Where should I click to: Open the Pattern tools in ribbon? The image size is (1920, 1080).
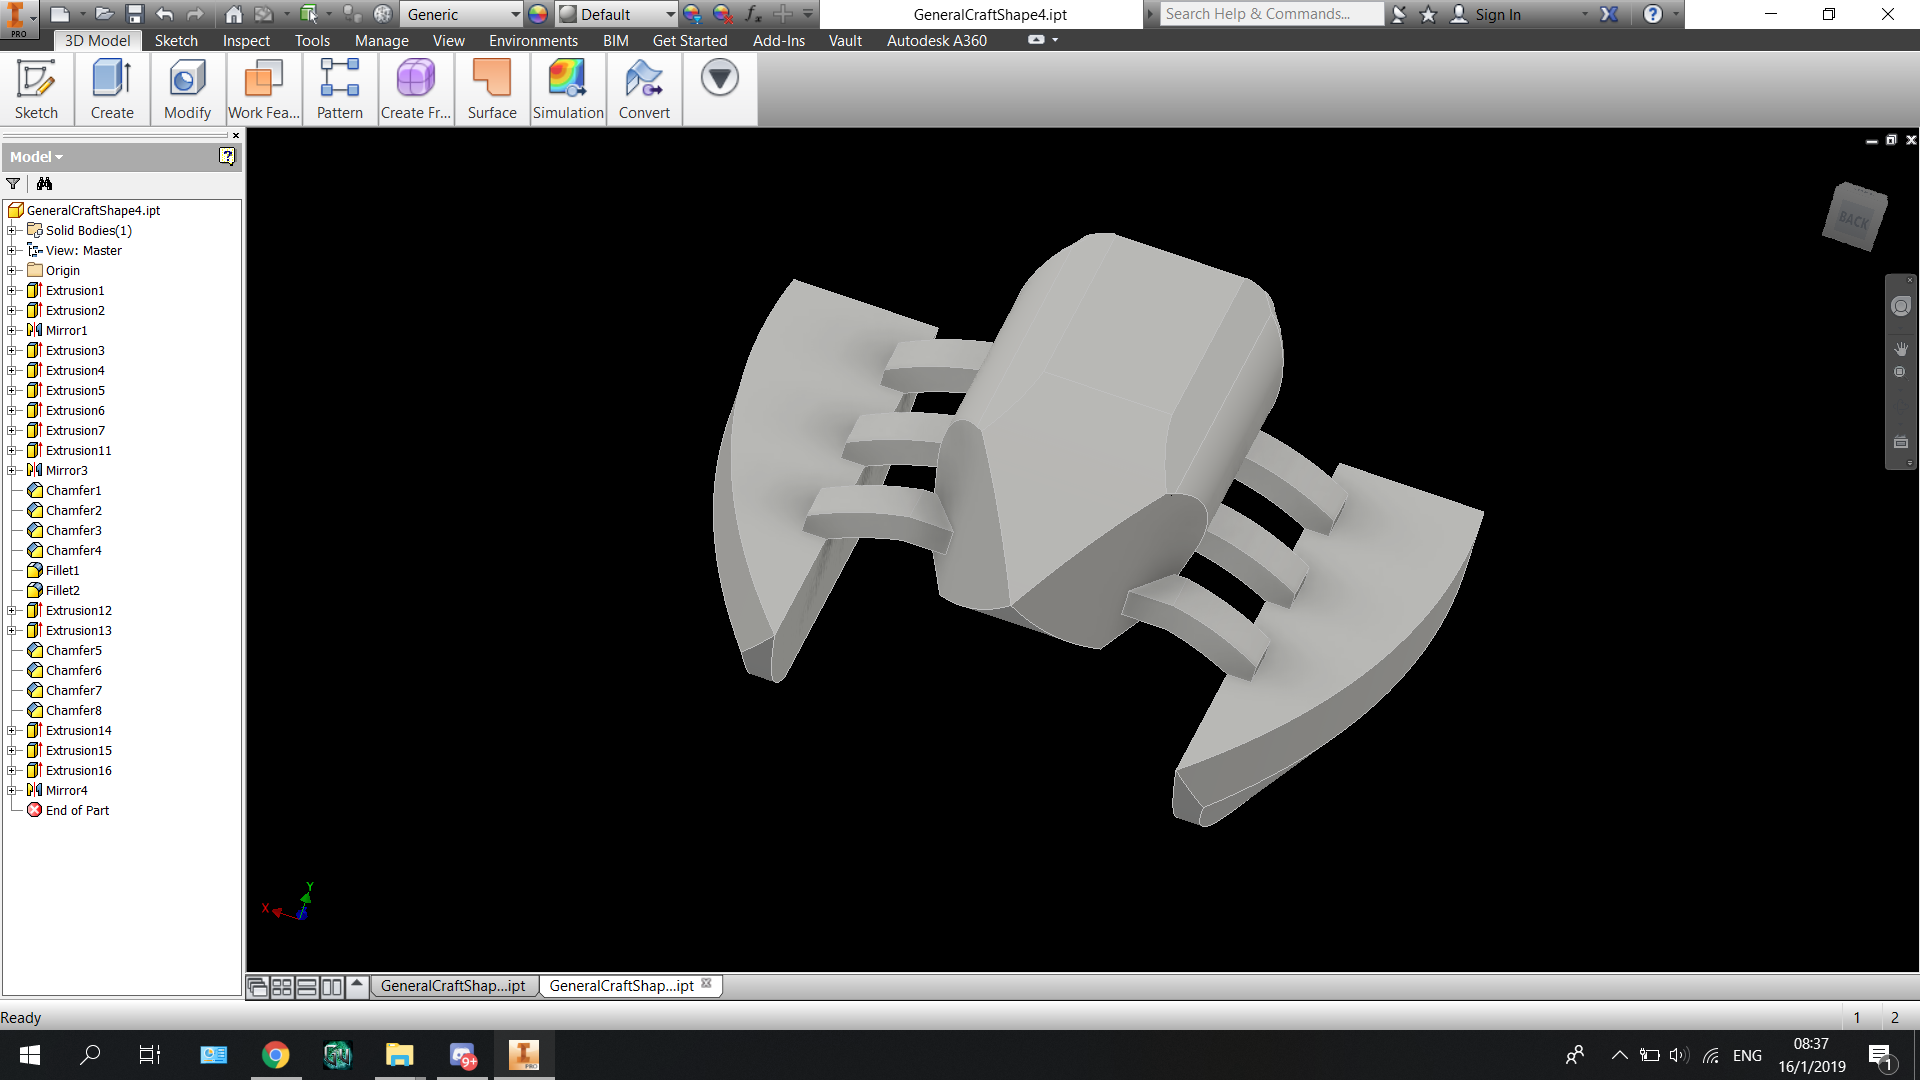pos(340,89)
